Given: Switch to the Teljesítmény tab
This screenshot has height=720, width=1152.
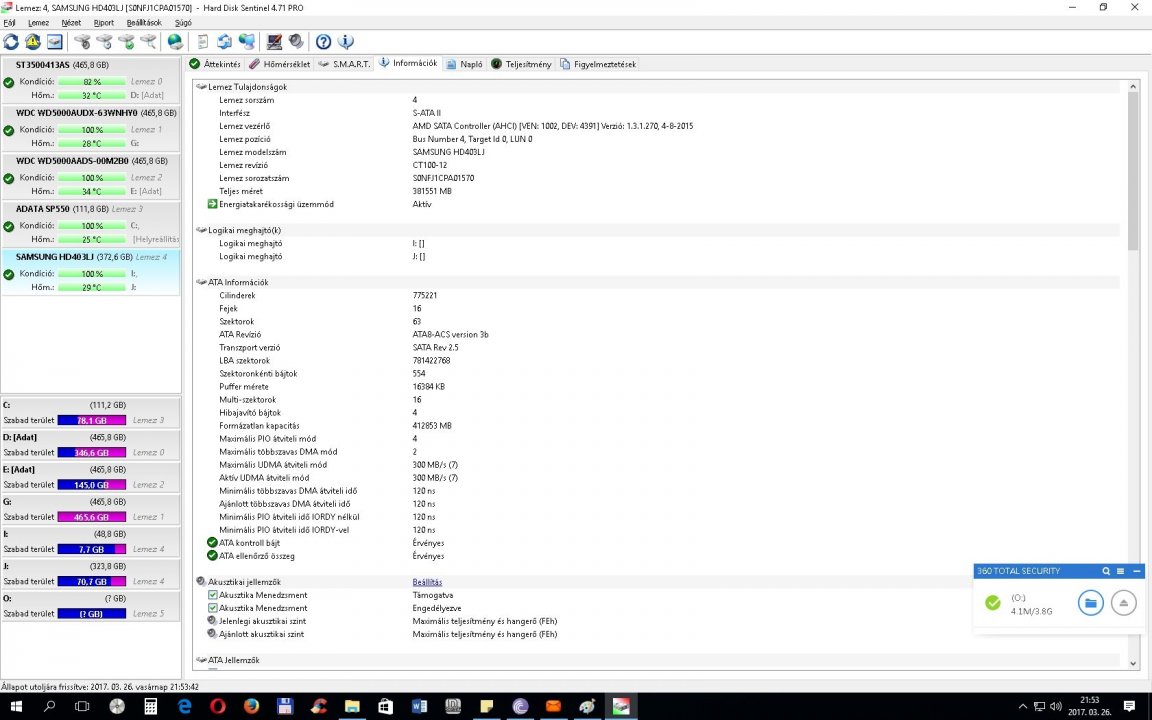Looking at the screenshot, I should coord(521,64).
